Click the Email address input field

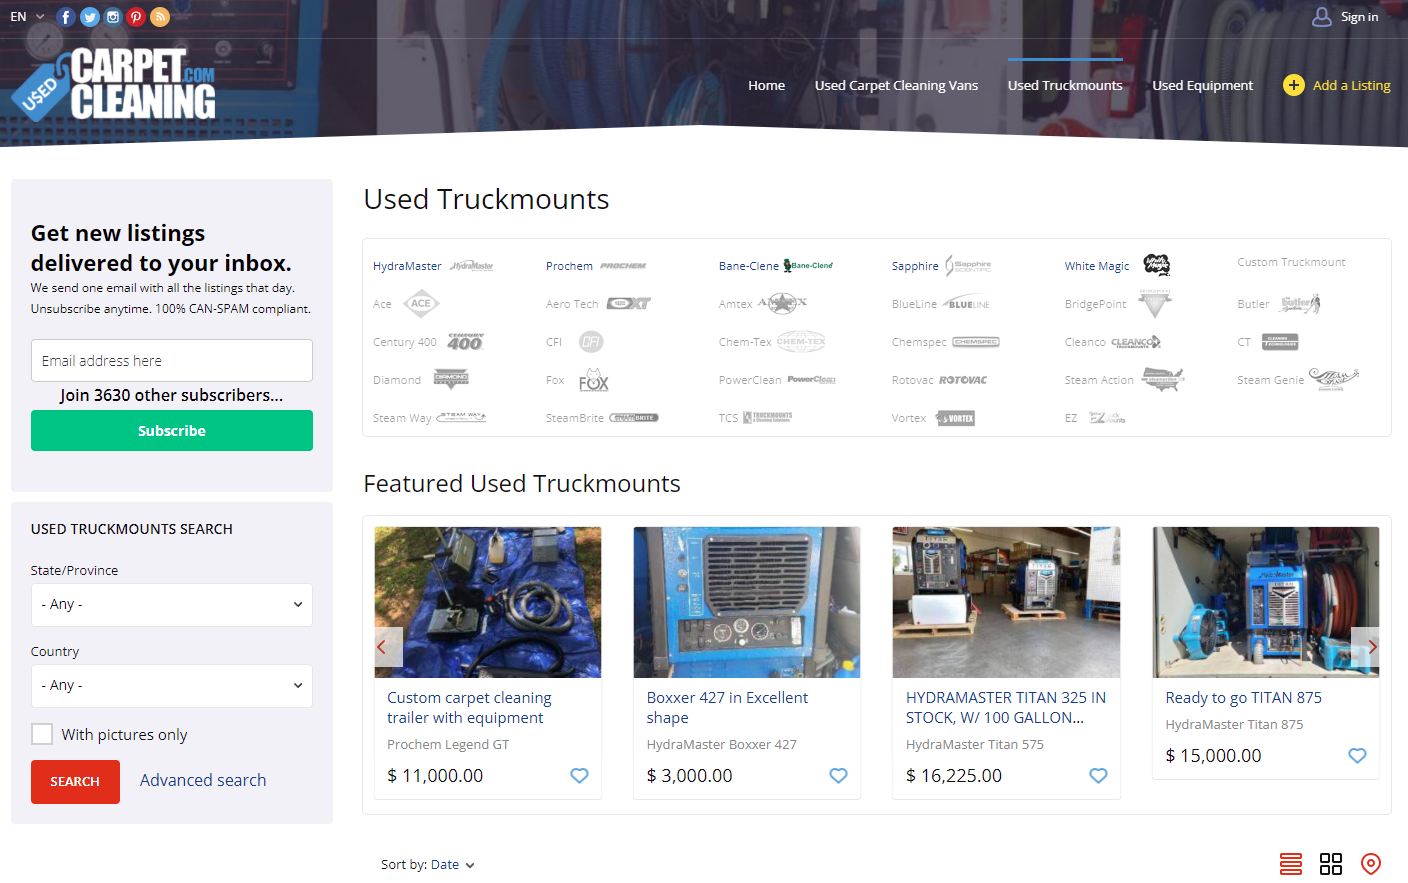[172, 361]
